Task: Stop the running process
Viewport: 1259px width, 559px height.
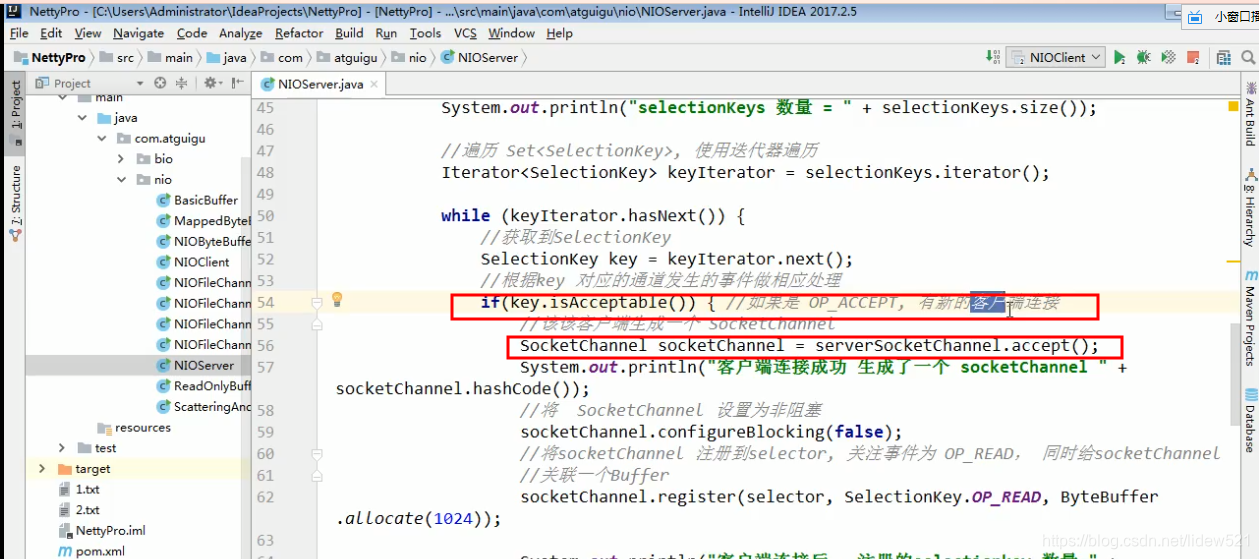Action: click(x=1192, y=58)
